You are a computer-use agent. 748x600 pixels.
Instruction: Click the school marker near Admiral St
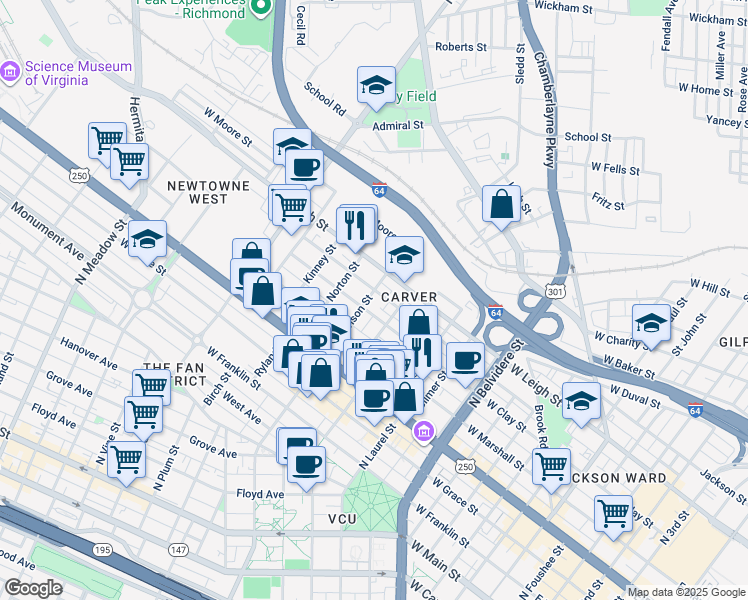click(376, 86)
